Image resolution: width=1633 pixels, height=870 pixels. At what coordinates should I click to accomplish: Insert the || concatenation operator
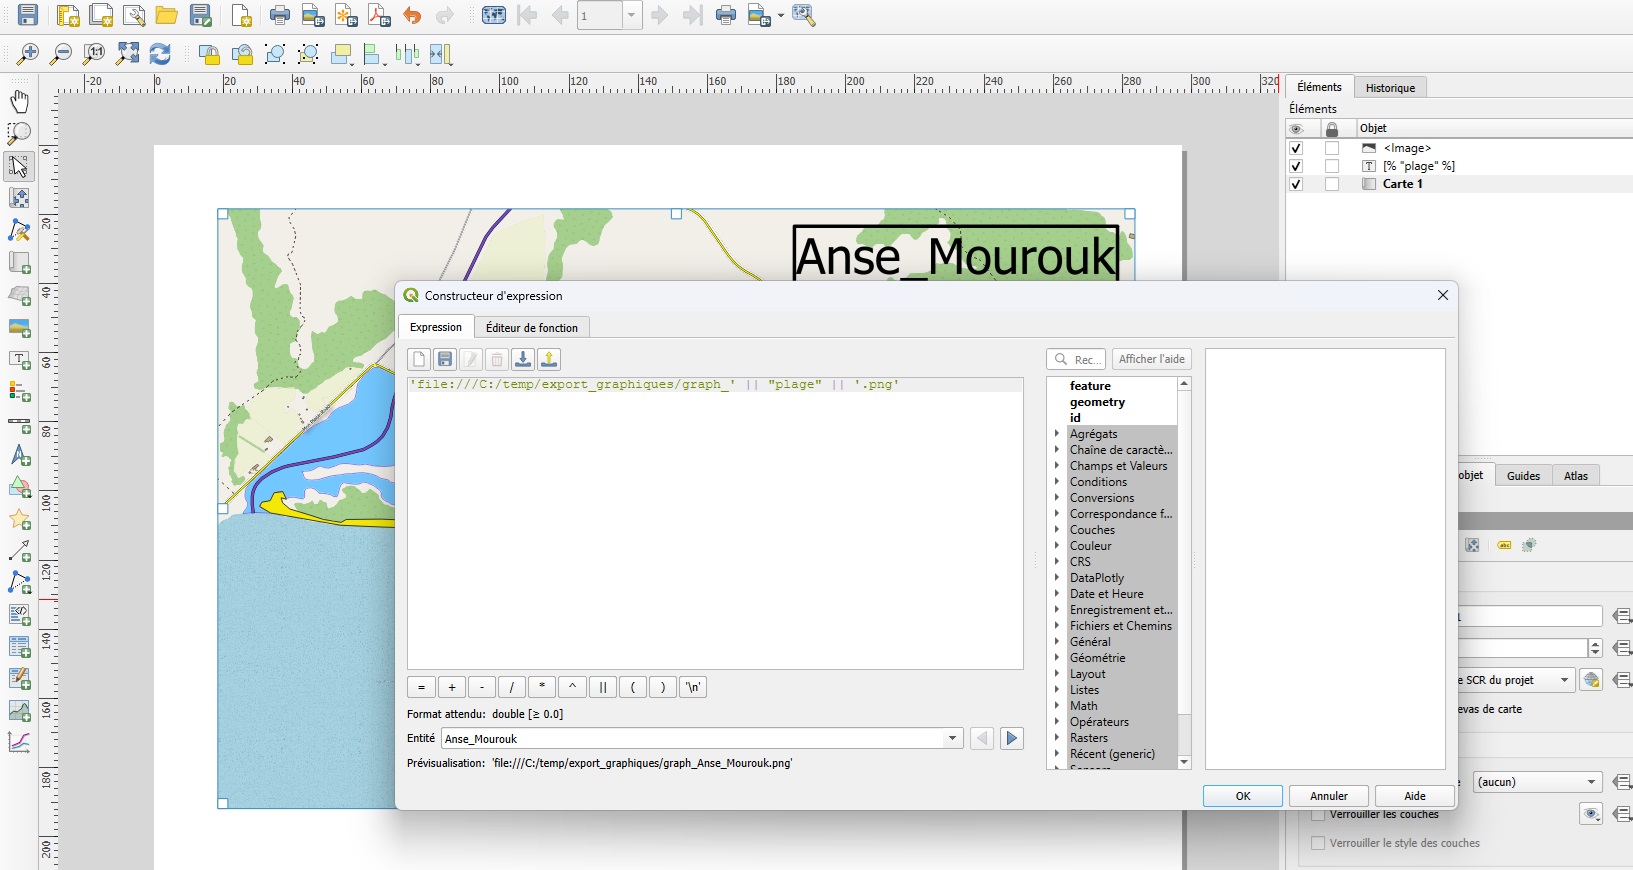(x=602, y=687)
